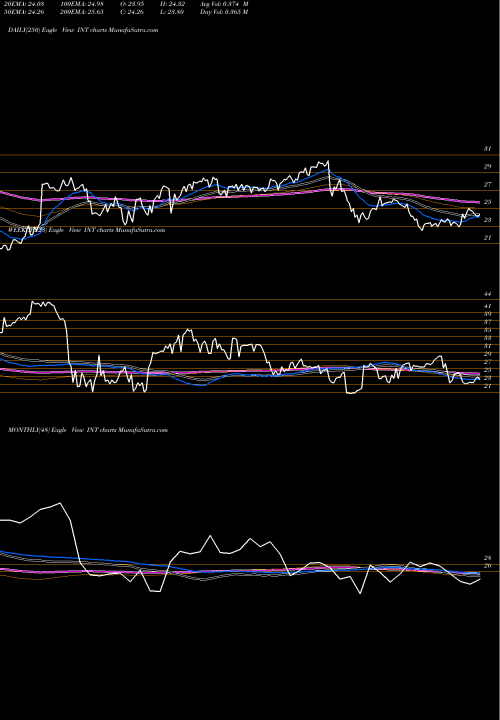
Task: Select the 20EMA value in header
Action: tap(24, 4)
